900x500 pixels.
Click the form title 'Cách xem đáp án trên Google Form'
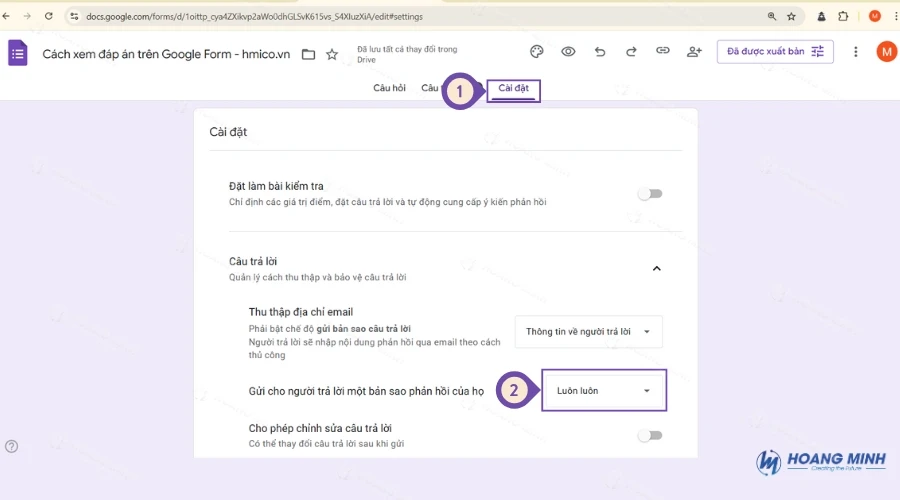(x=166, y=55)
